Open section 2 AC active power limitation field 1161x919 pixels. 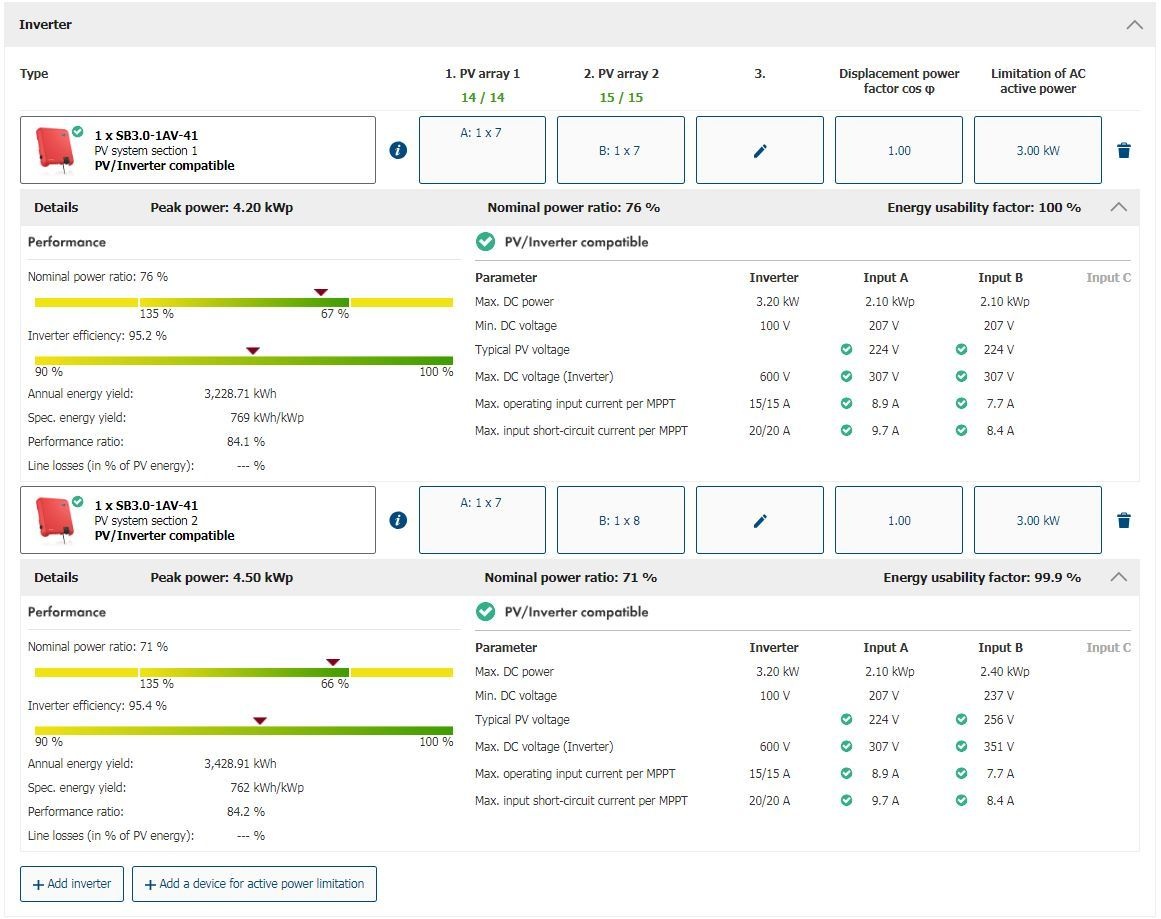pyautogui.click(x=1037, y=520)
